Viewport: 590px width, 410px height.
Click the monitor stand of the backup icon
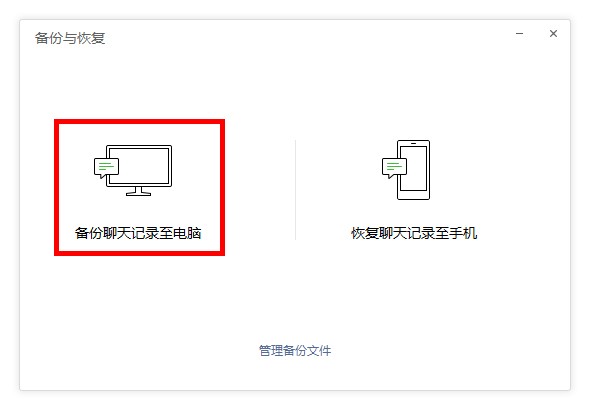tap(138, 191)
